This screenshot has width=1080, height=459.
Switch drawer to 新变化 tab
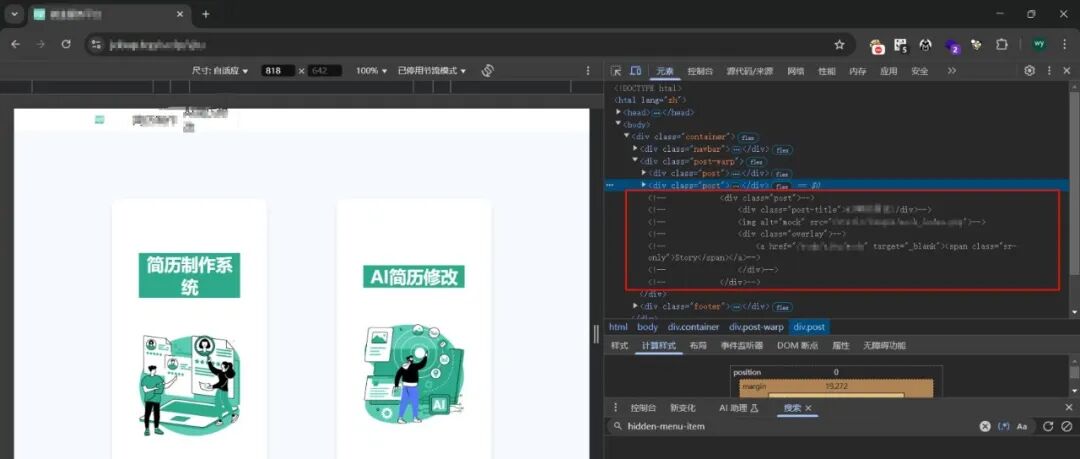coord(683,408)
